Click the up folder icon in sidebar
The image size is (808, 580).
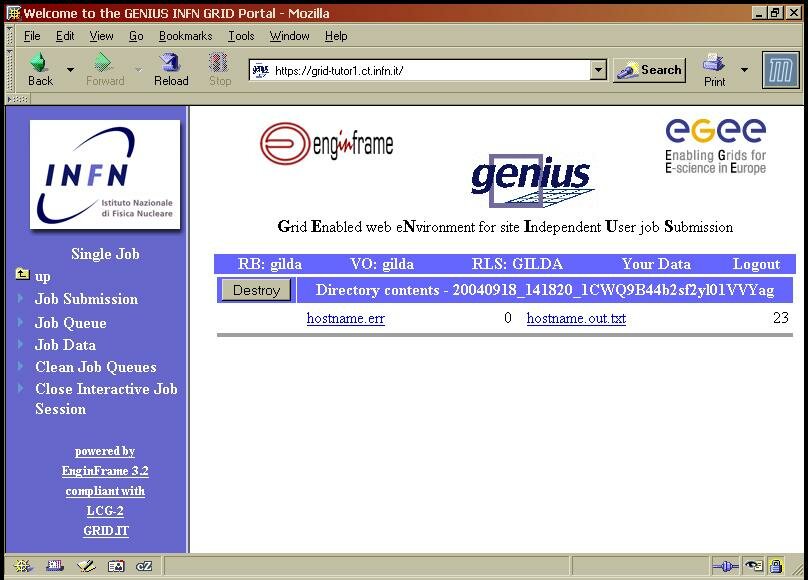(22, 274)
